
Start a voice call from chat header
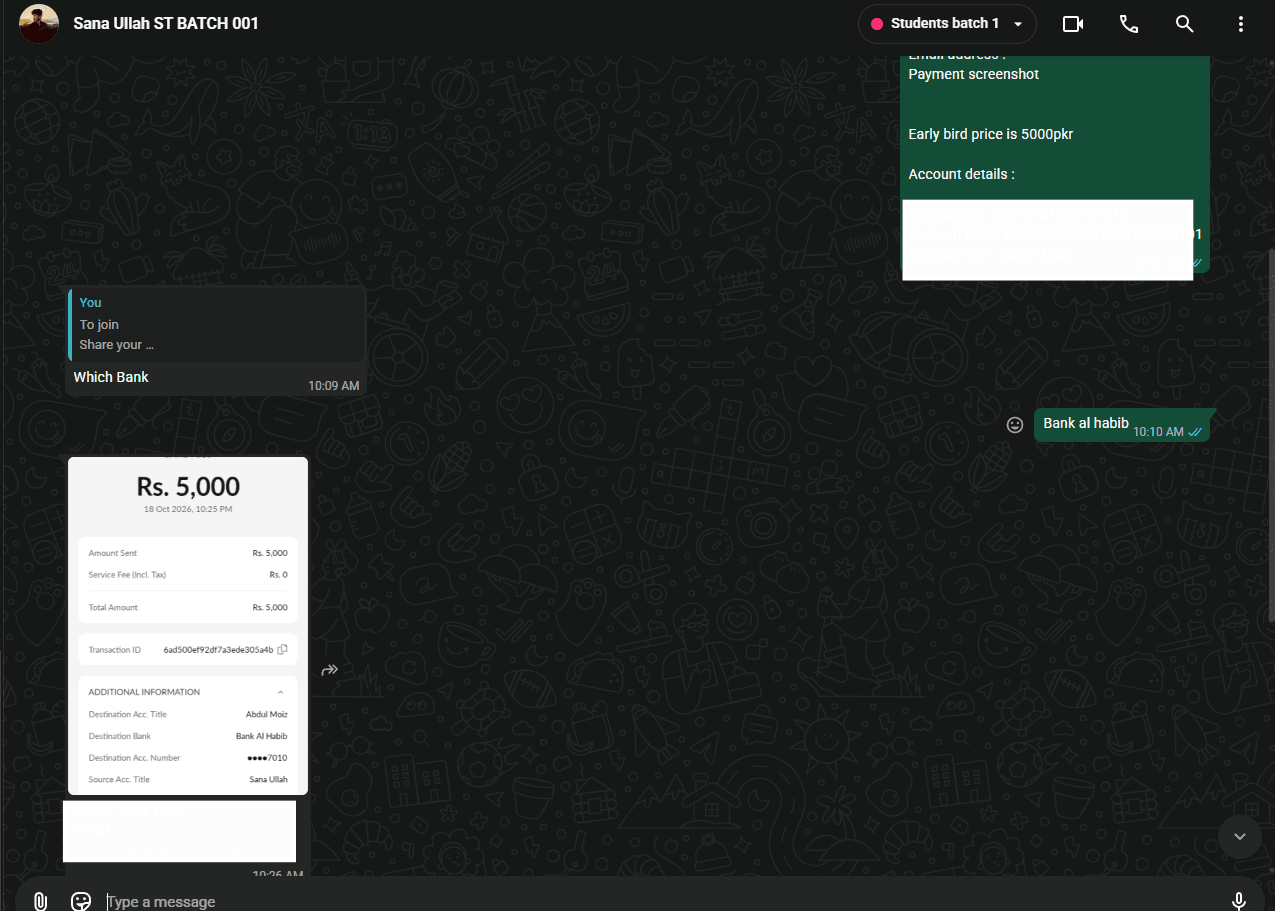[x=1129, y=24]
